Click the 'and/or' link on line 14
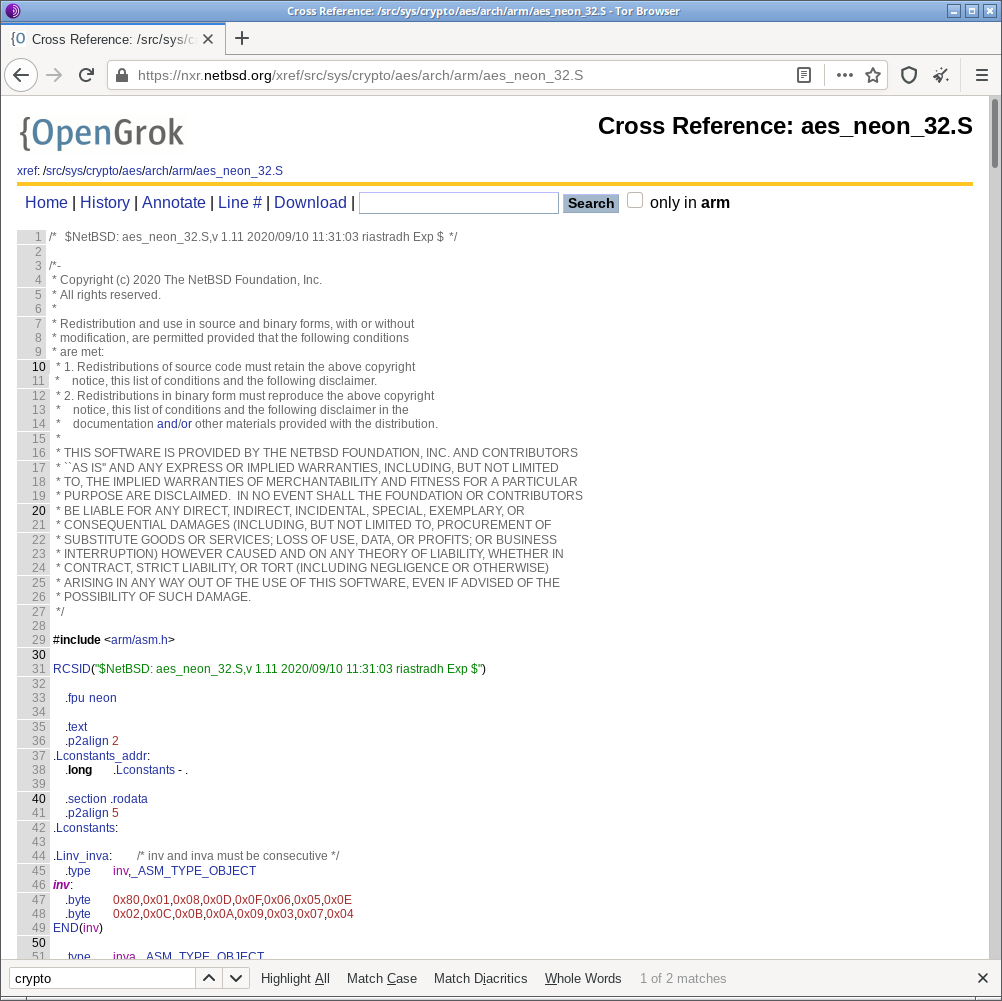The image size is (1002, 1001). click(x=174, y=424)
